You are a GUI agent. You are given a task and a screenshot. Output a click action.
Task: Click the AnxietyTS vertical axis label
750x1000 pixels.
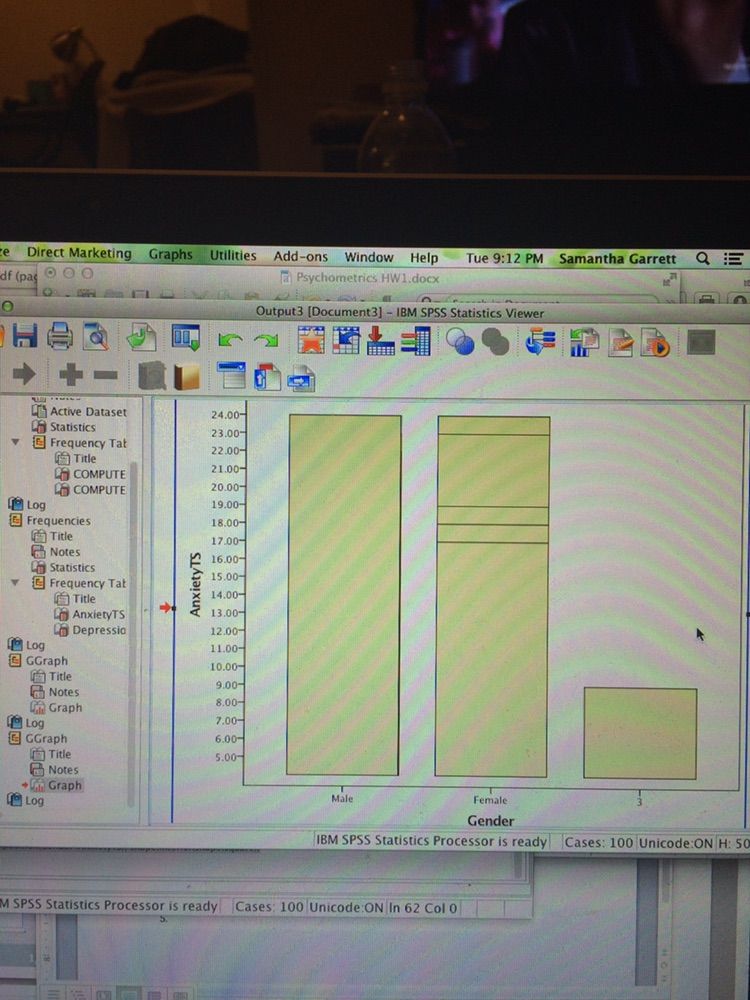pyautogui.click(x=195, y=585)
